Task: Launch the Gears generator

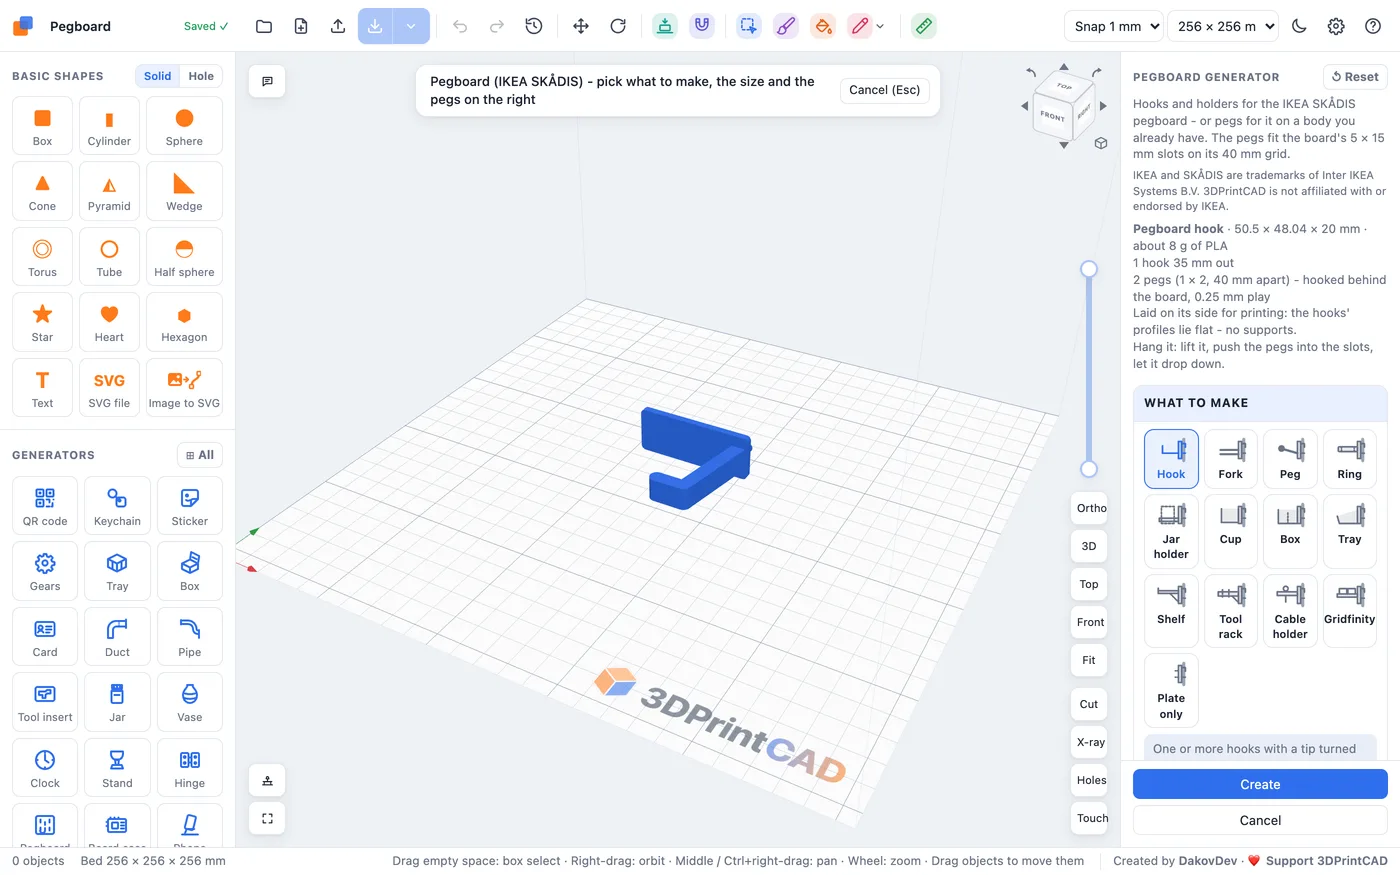Action: point(45,571)
